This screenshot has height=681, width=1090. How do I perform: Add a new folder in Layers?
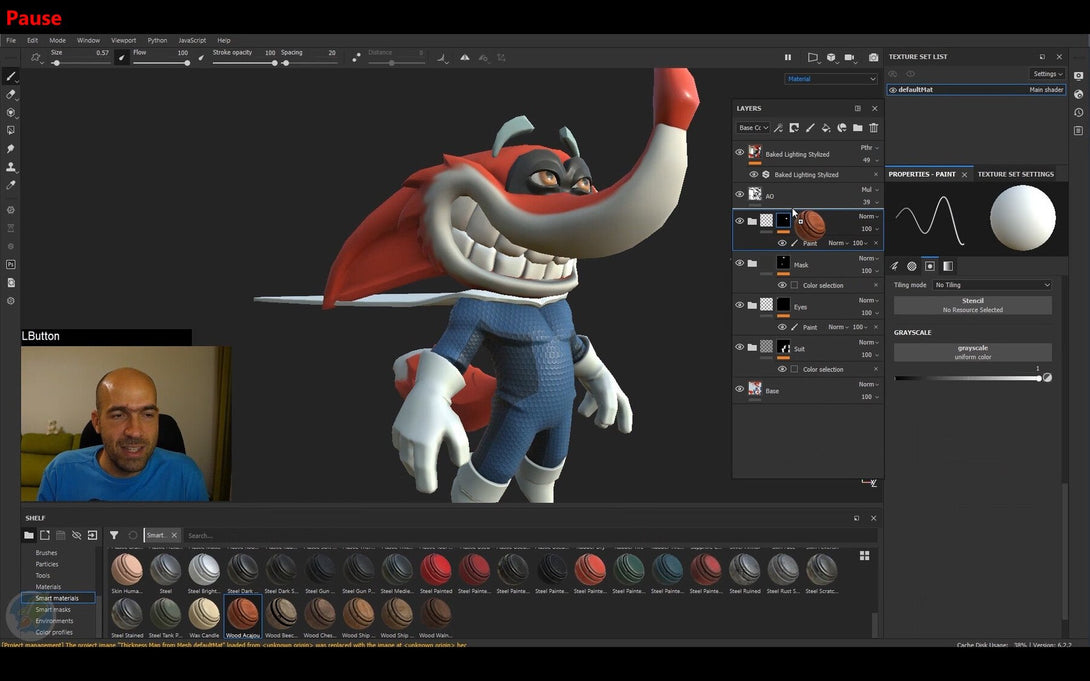coord(858,128)
